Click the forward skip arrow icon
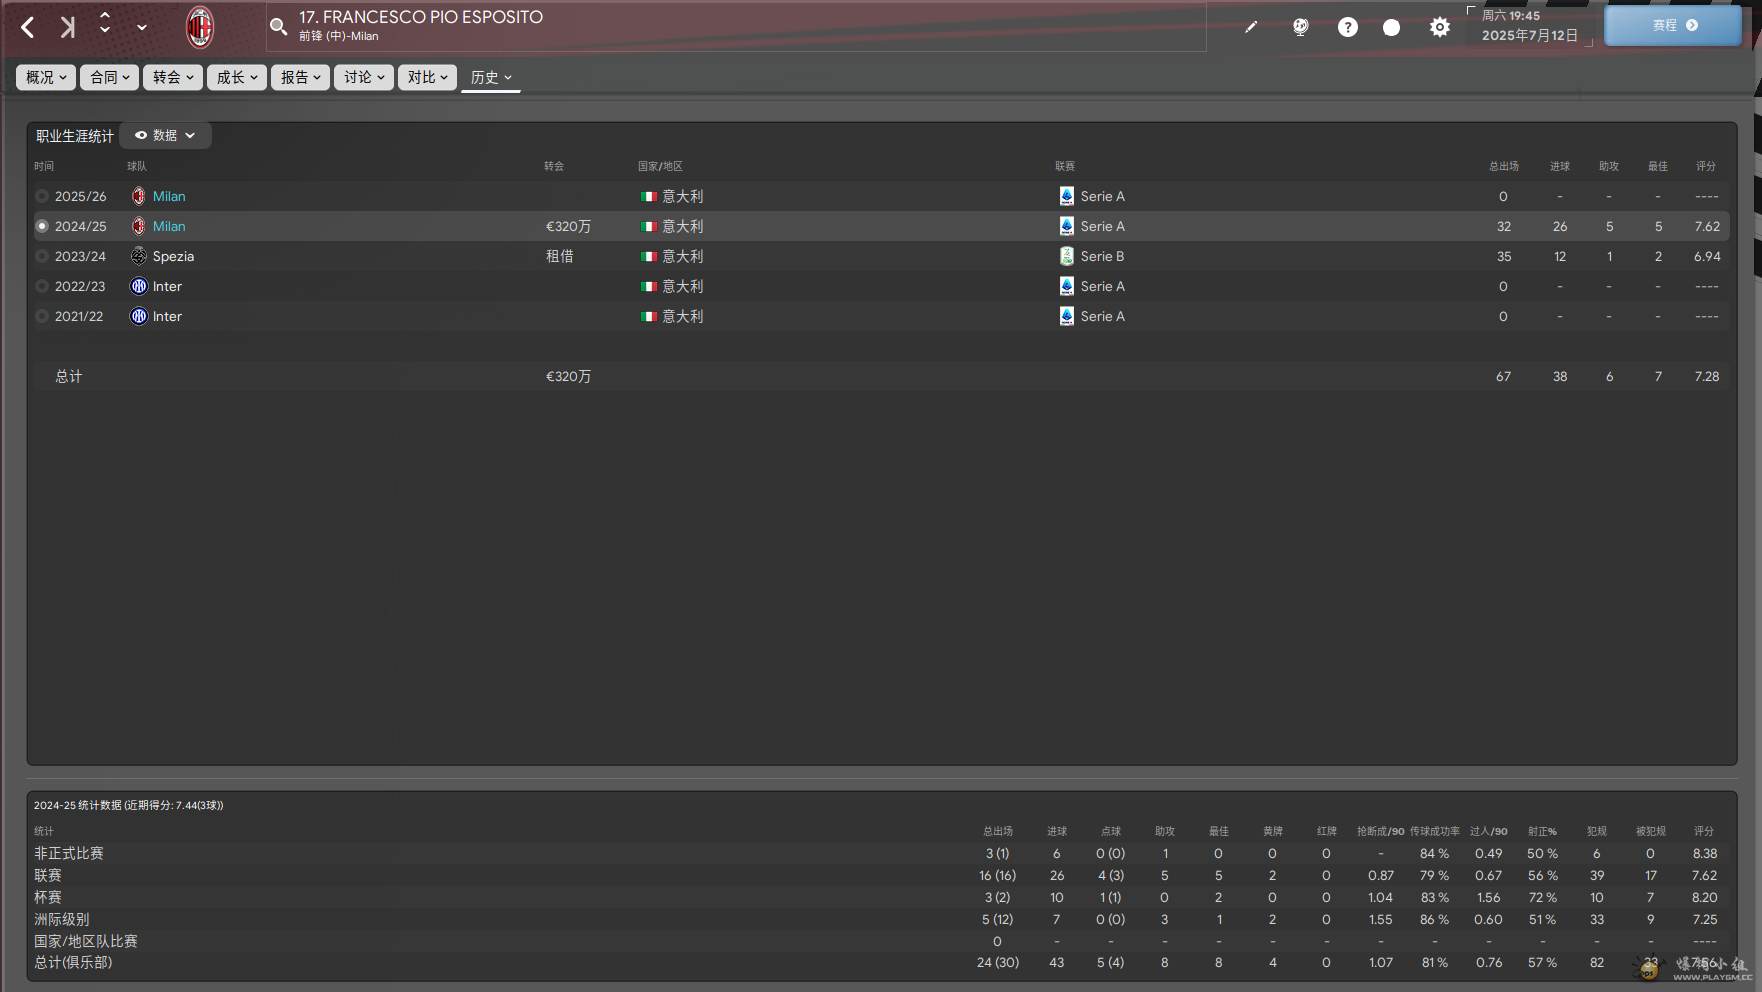This screenshot has width=1762, height=992. pos(67,27)
